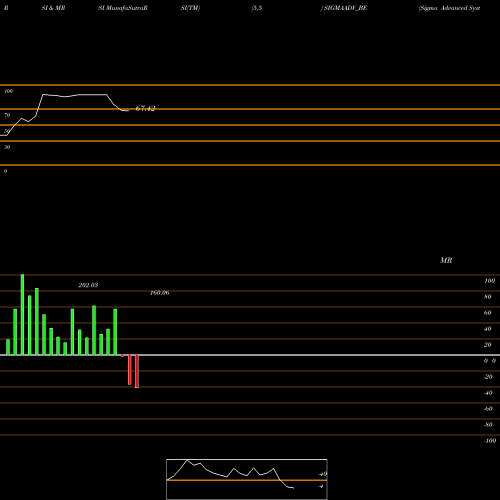Click the MR axis label -80
500x500 pixels.
pos(488,425)
